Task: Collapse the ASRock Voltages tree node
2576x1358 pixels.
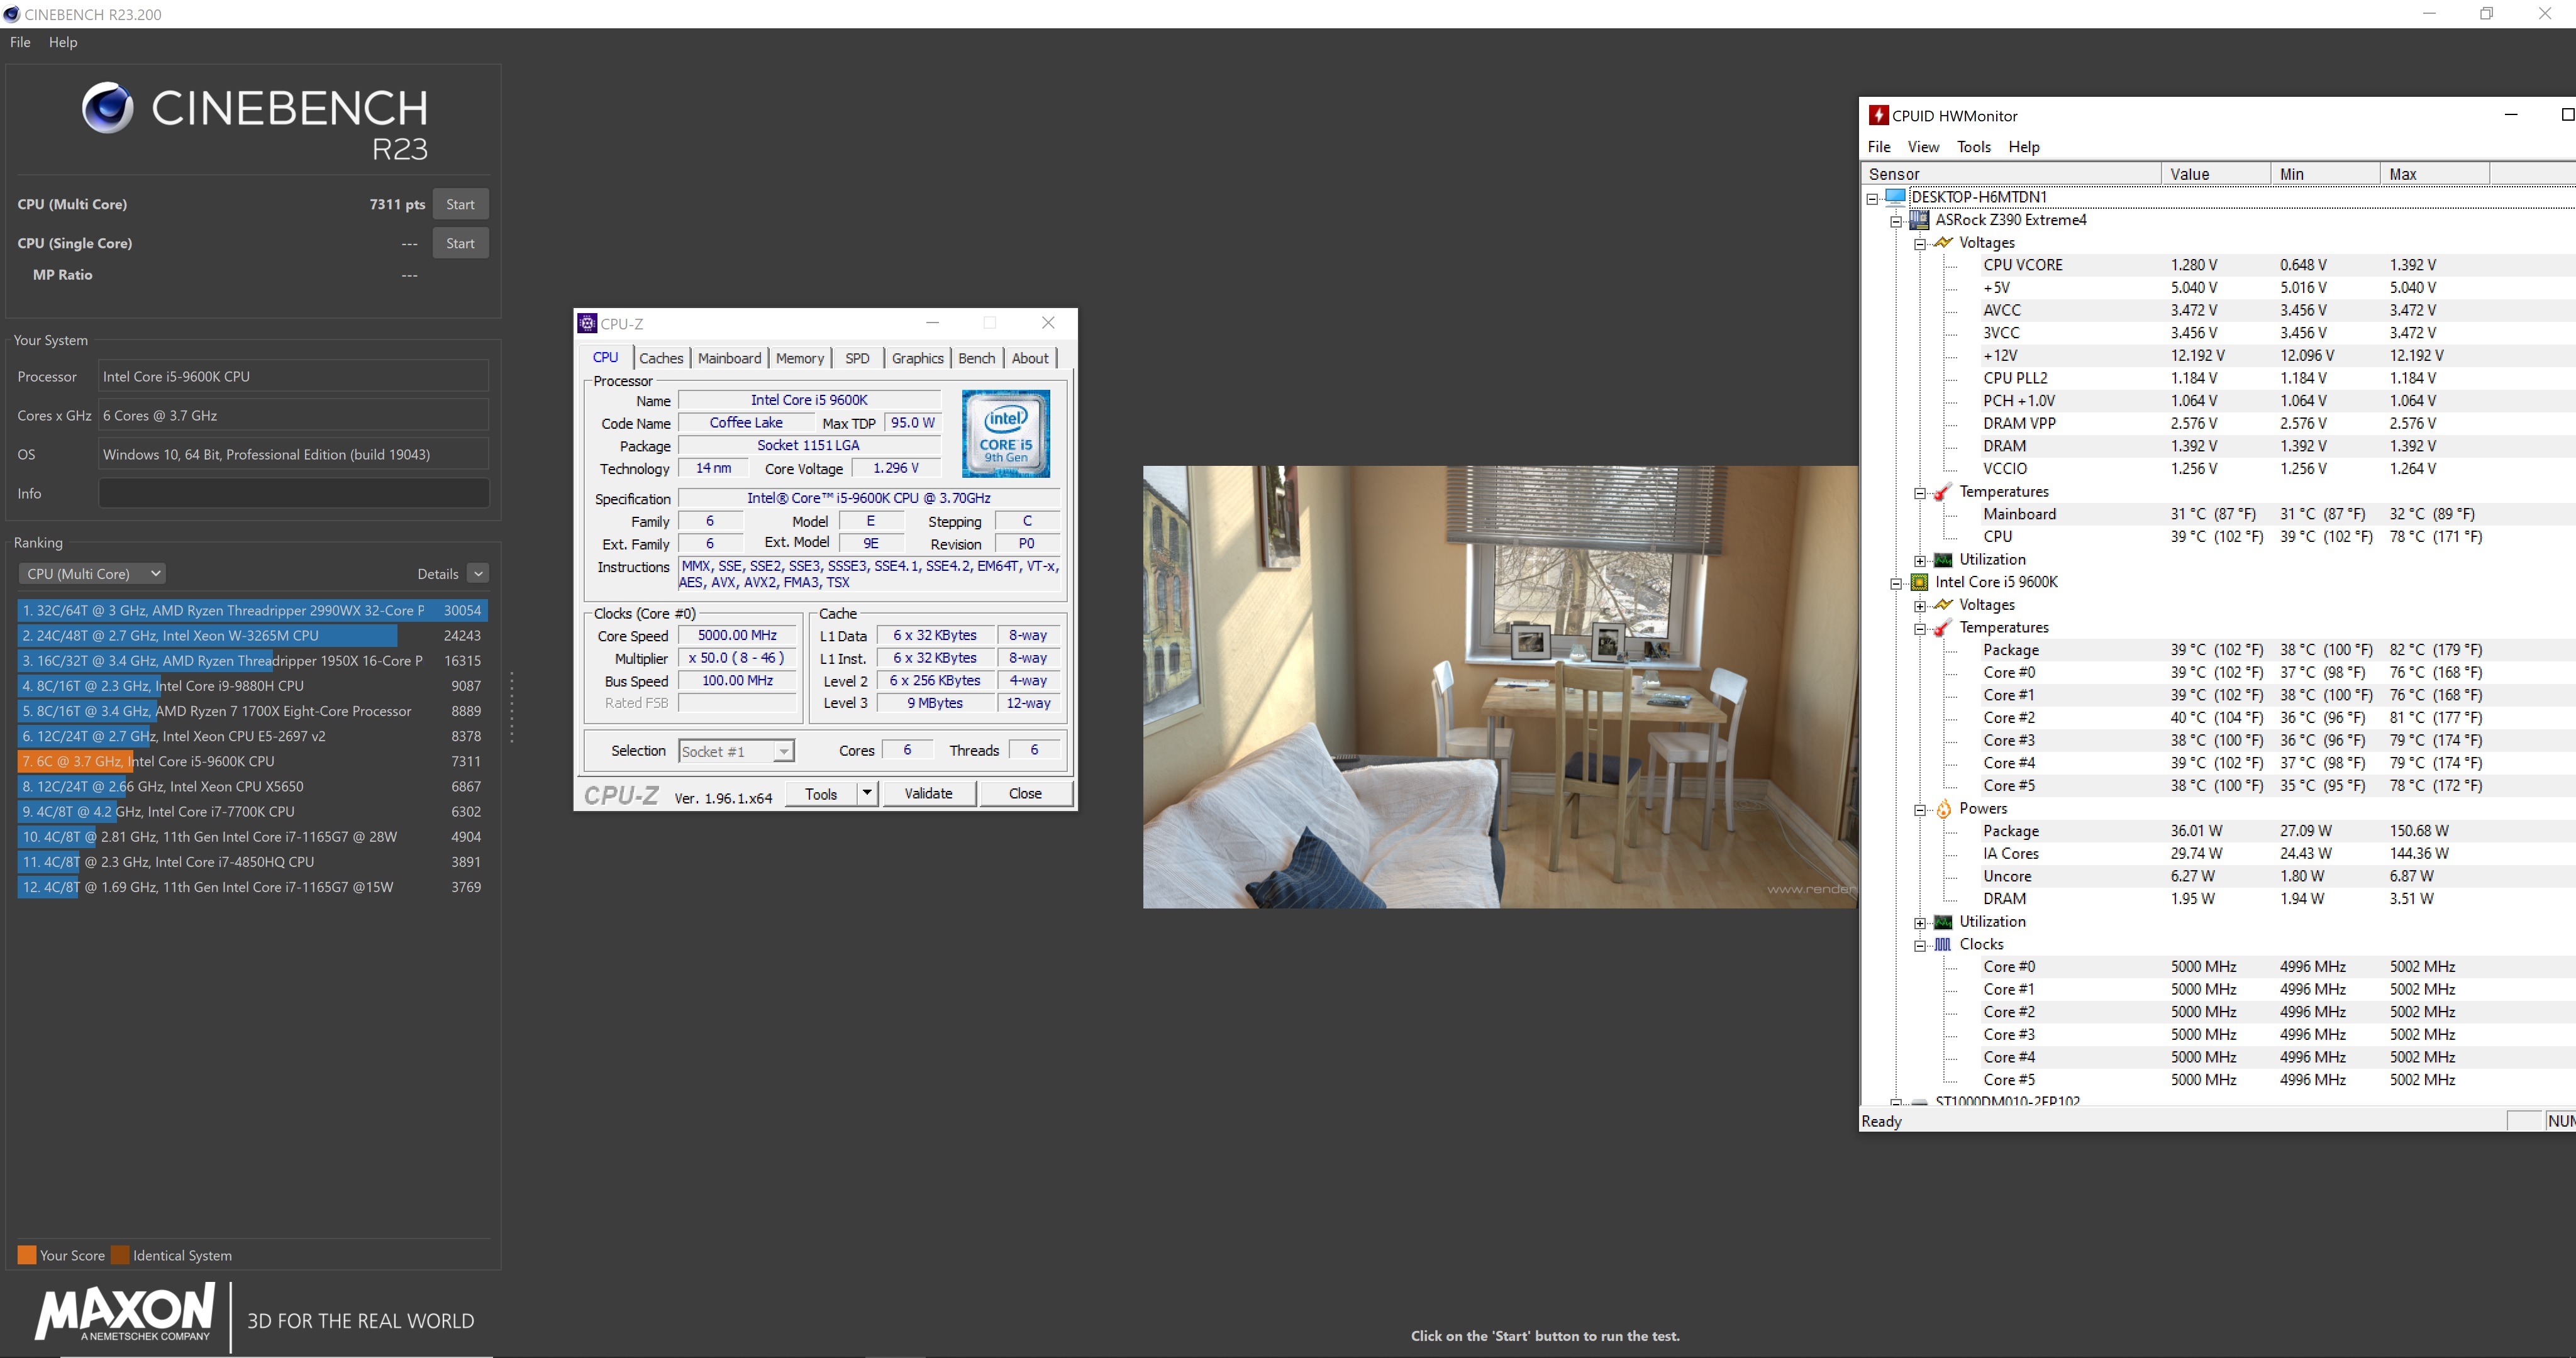Action: tap(1919, 244)
